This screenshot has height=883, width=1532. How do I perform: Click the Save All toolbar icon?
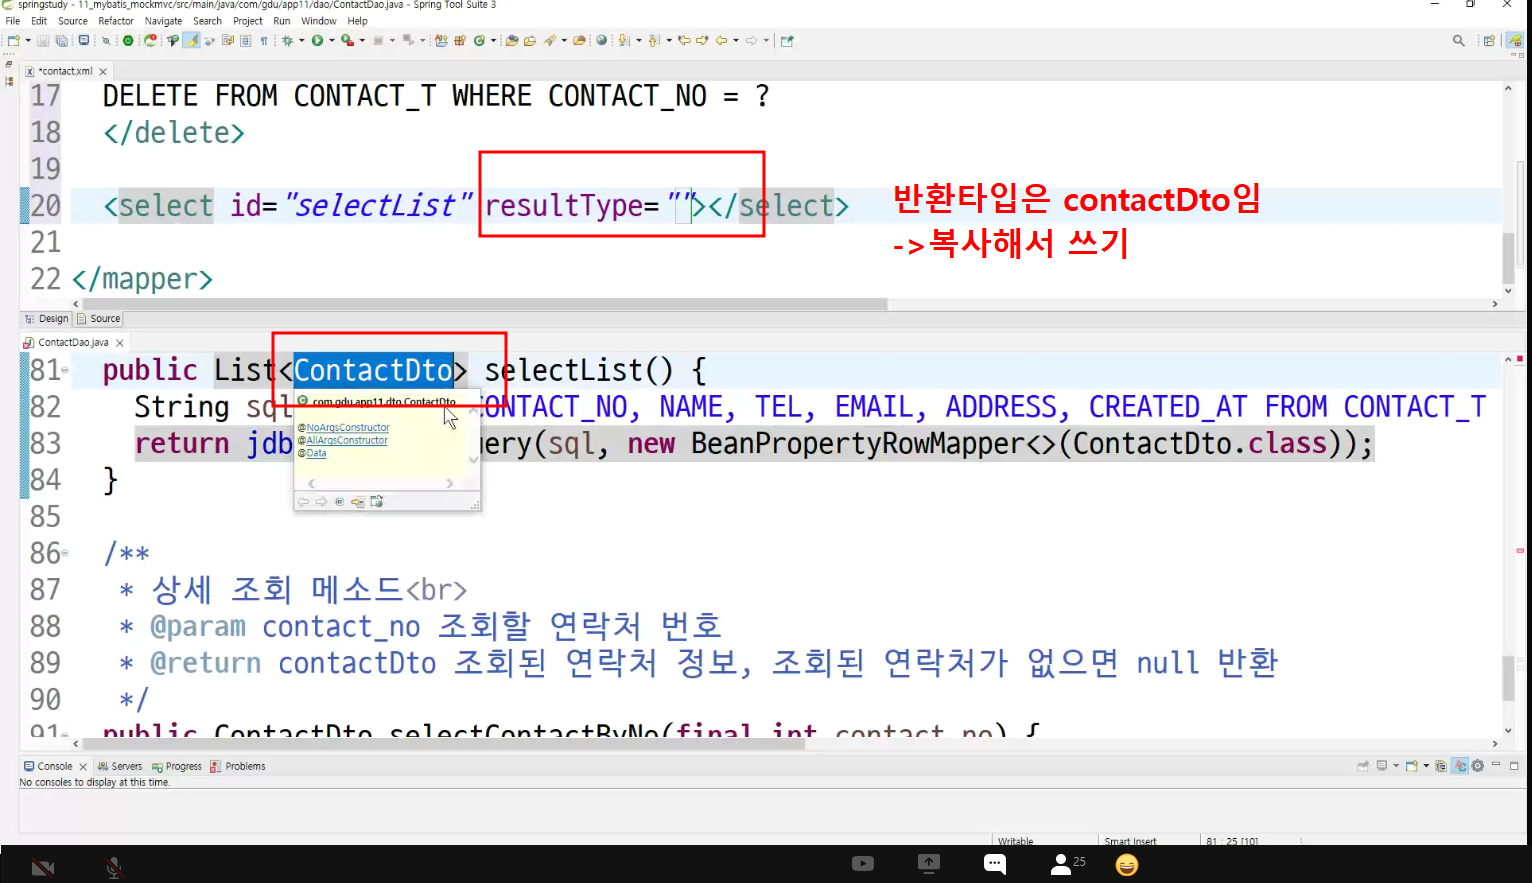click(62, 41)
